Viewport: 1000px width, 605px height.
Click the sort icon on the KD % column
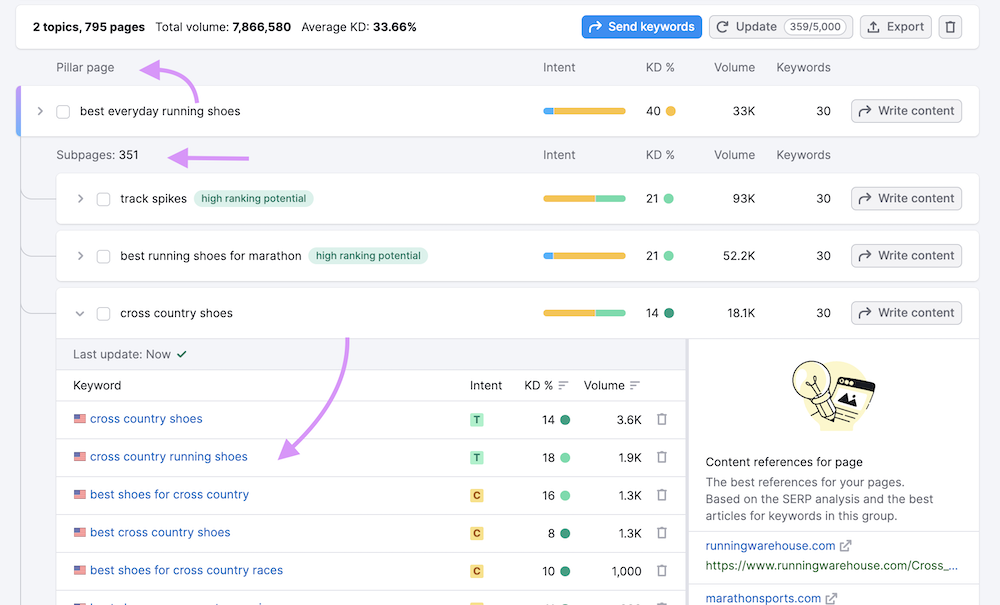[x=563, y=385]
